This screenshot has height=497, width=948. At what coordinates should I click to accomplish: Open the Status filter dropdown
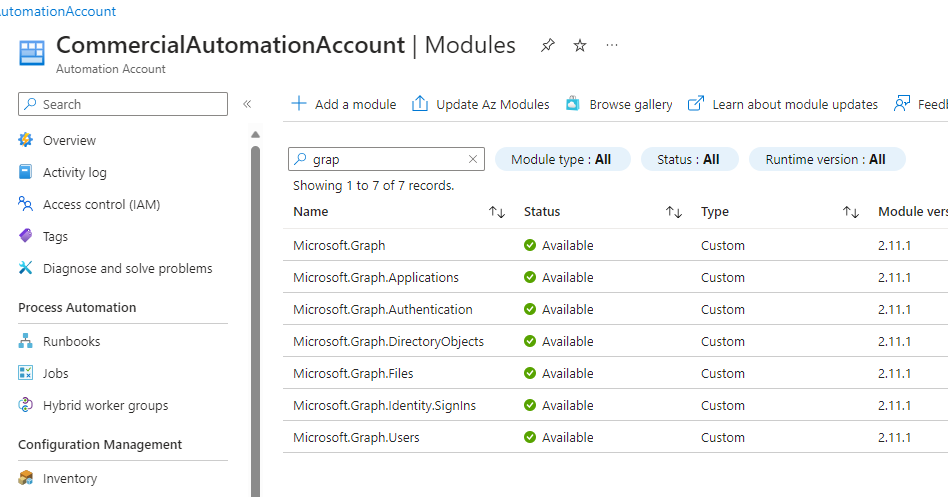click(x=688, y=159)
